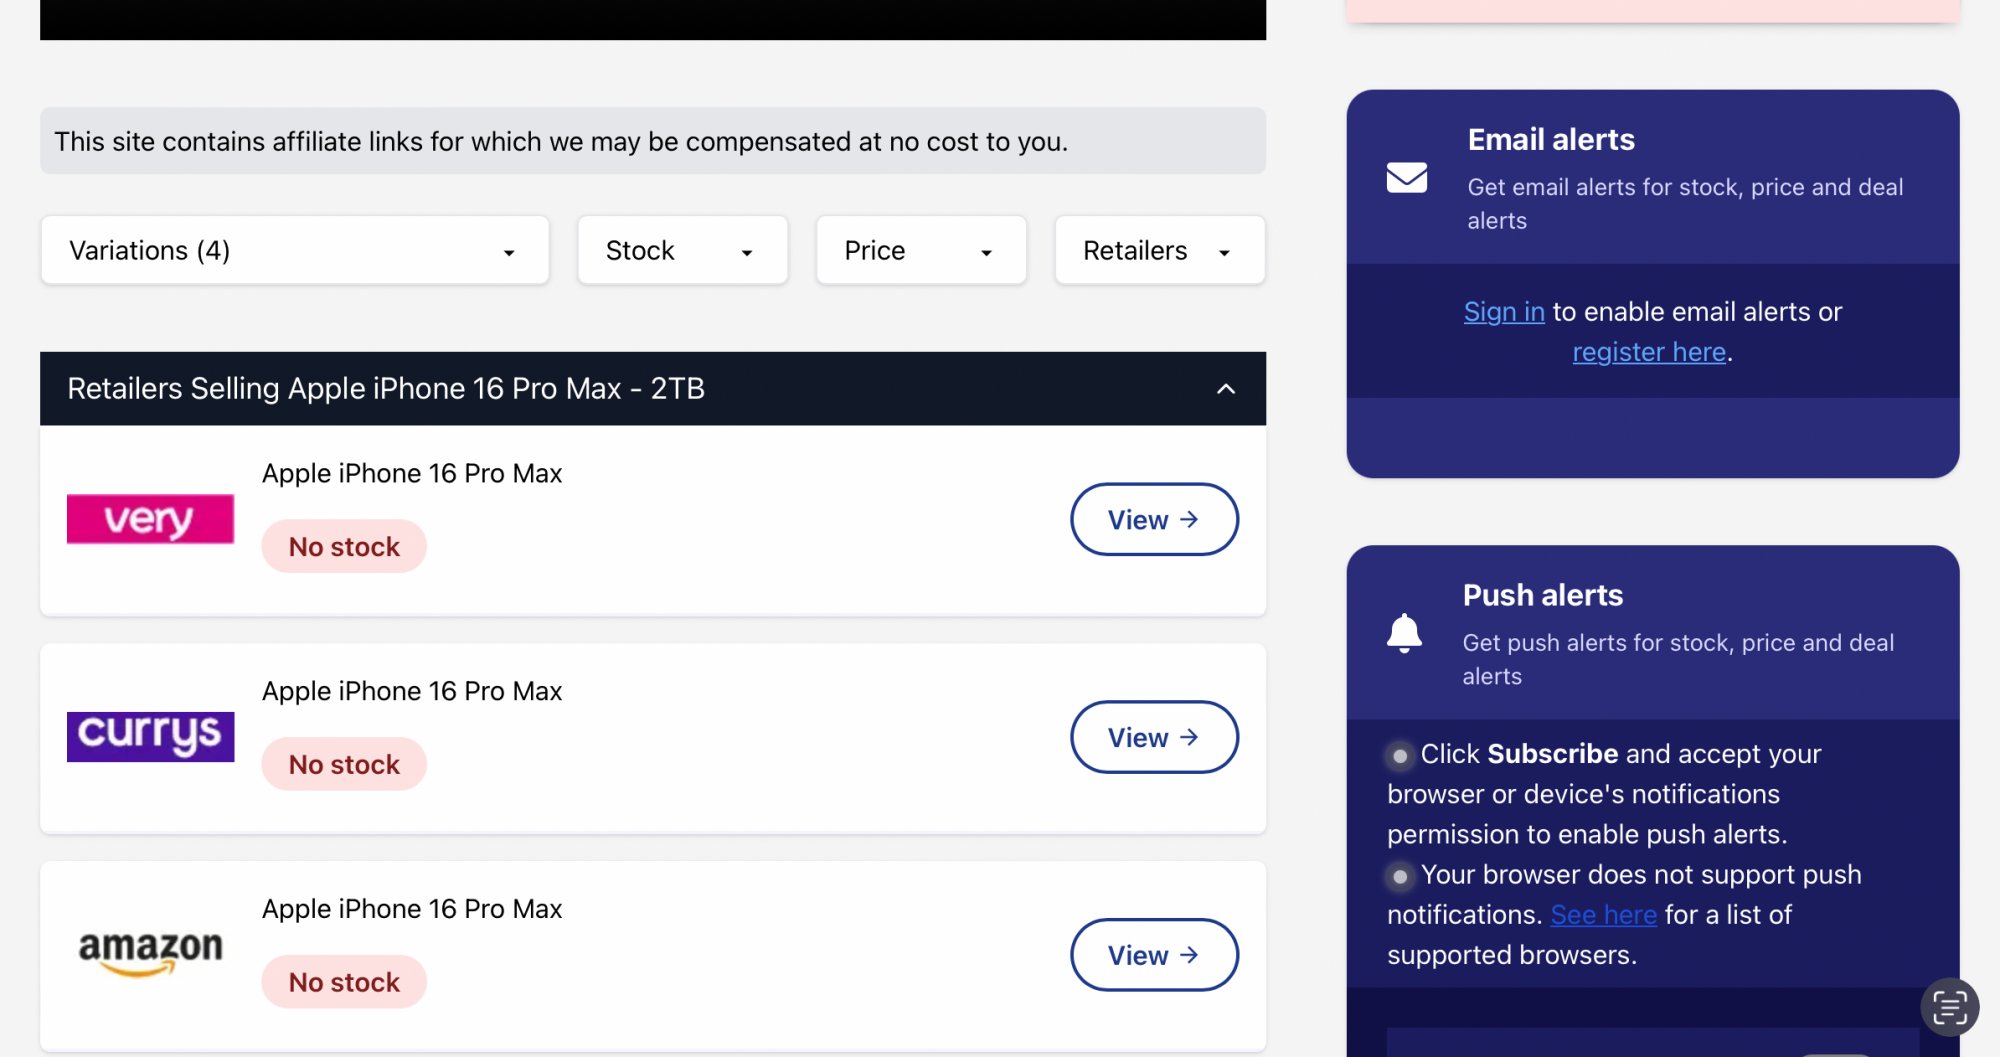Open the Retailers filter dropdown

tap(1159, 250)
